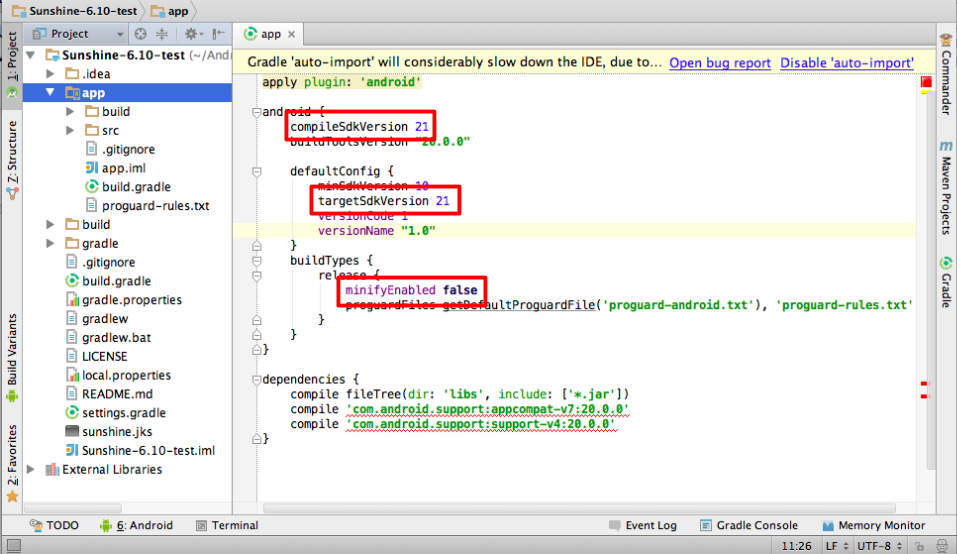The image size is (957, 554).
Task: Open Project panel settings gear
Action: click(x=193, y=34)
